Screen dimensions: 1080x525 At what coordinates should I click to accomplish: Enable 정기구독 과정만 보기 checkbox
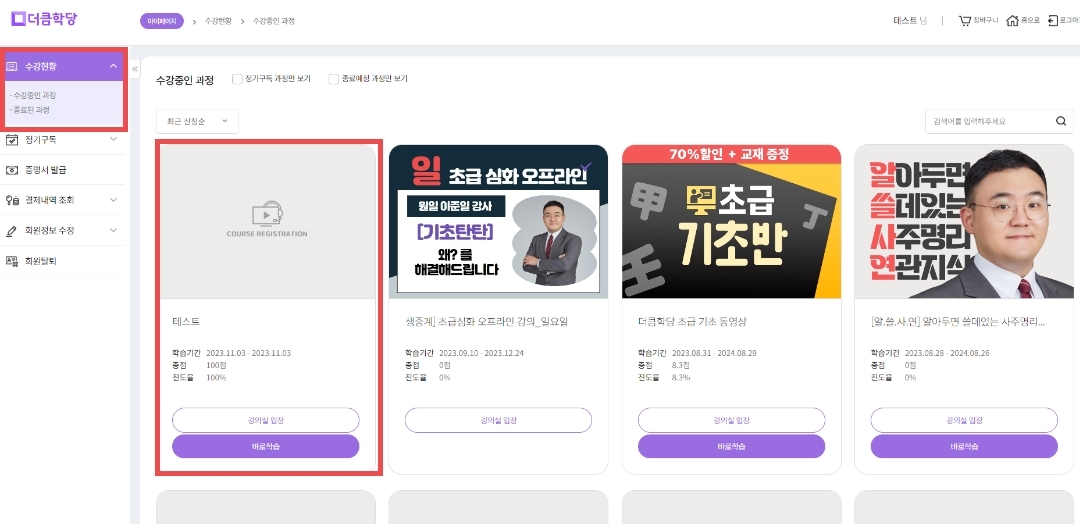click(x=238, y=79)
